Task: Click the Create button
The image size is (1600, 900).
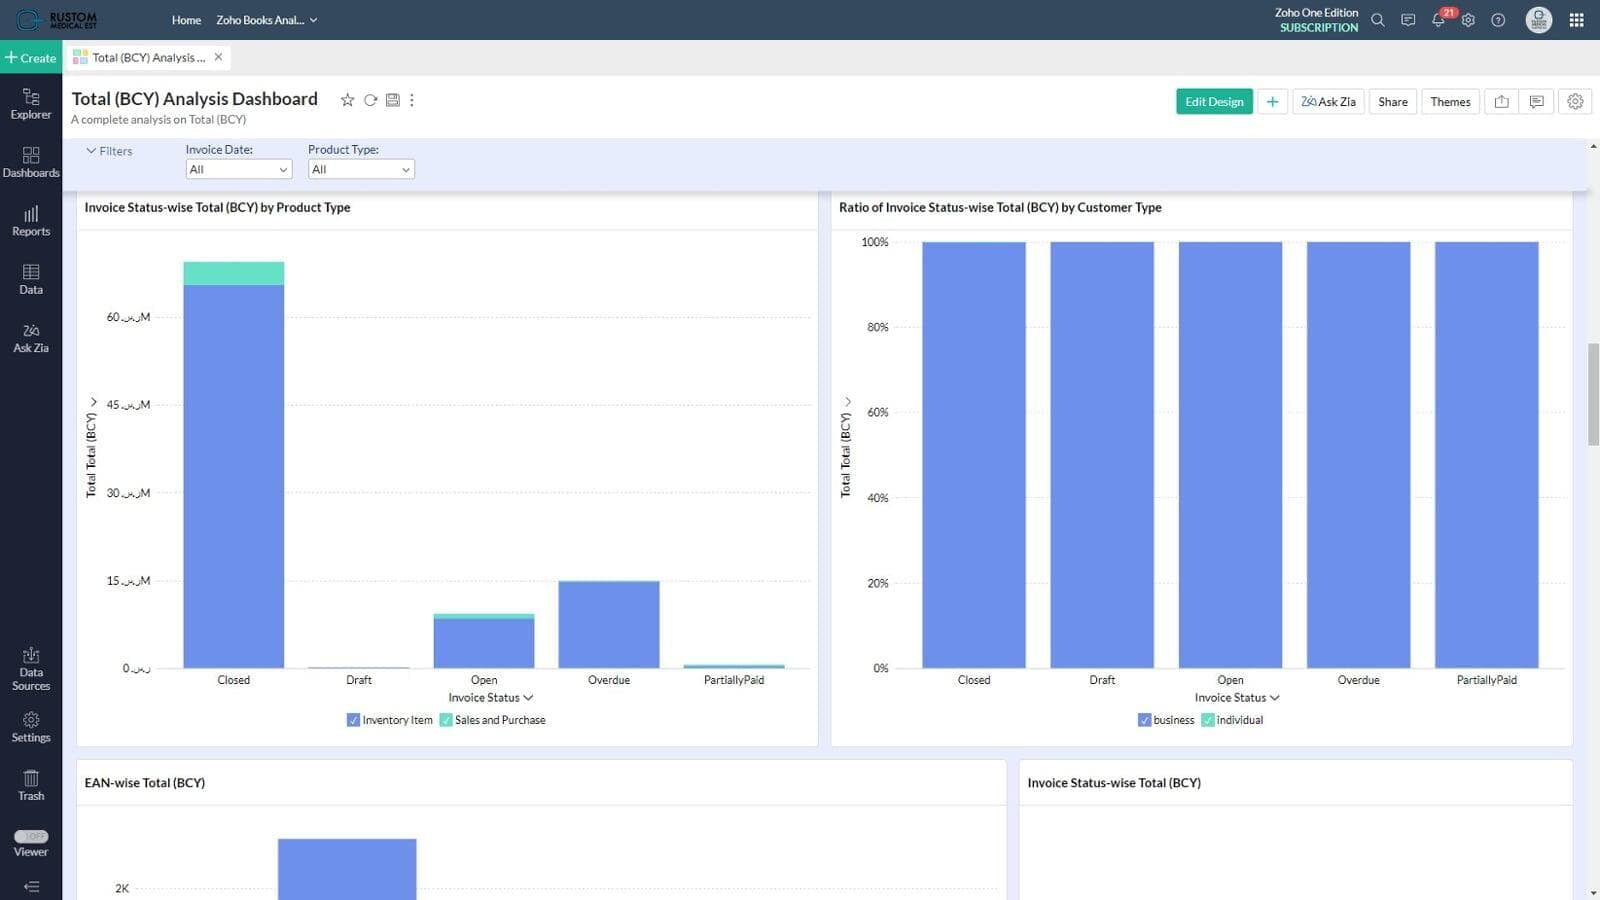Action: (x=31, y=58)
